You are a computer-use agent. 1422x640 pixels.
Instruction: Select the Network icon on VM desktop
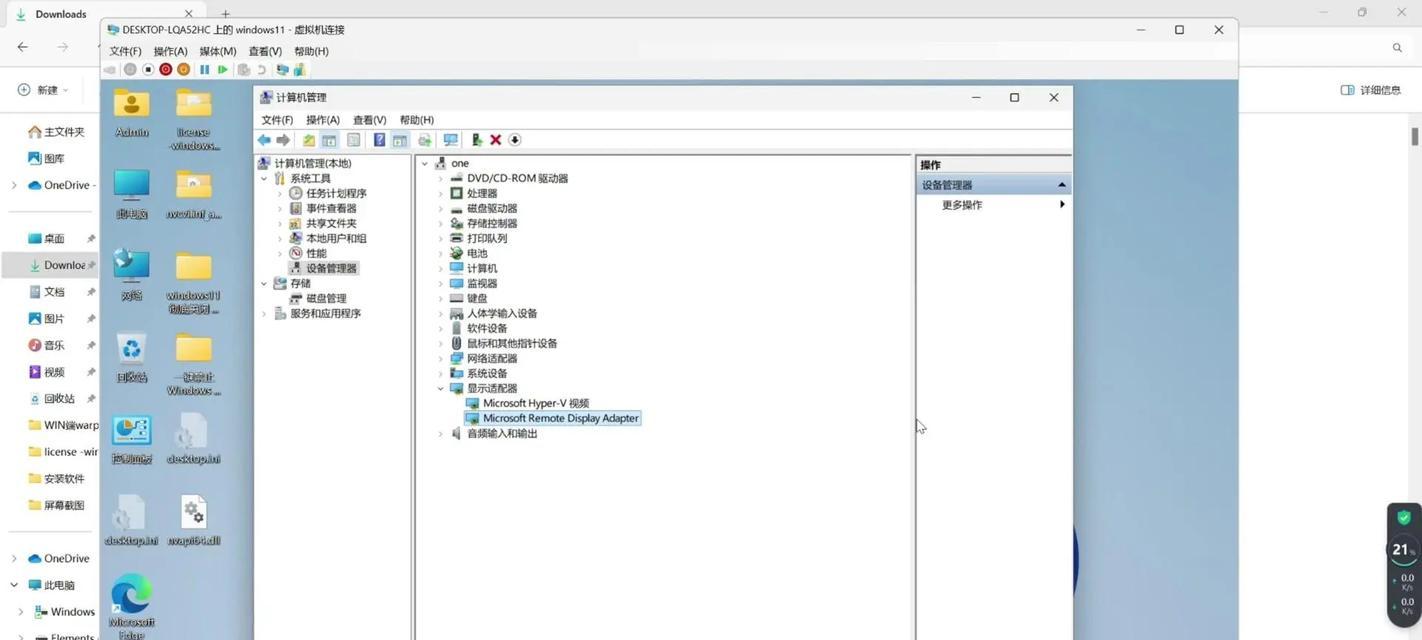(132, 275)
